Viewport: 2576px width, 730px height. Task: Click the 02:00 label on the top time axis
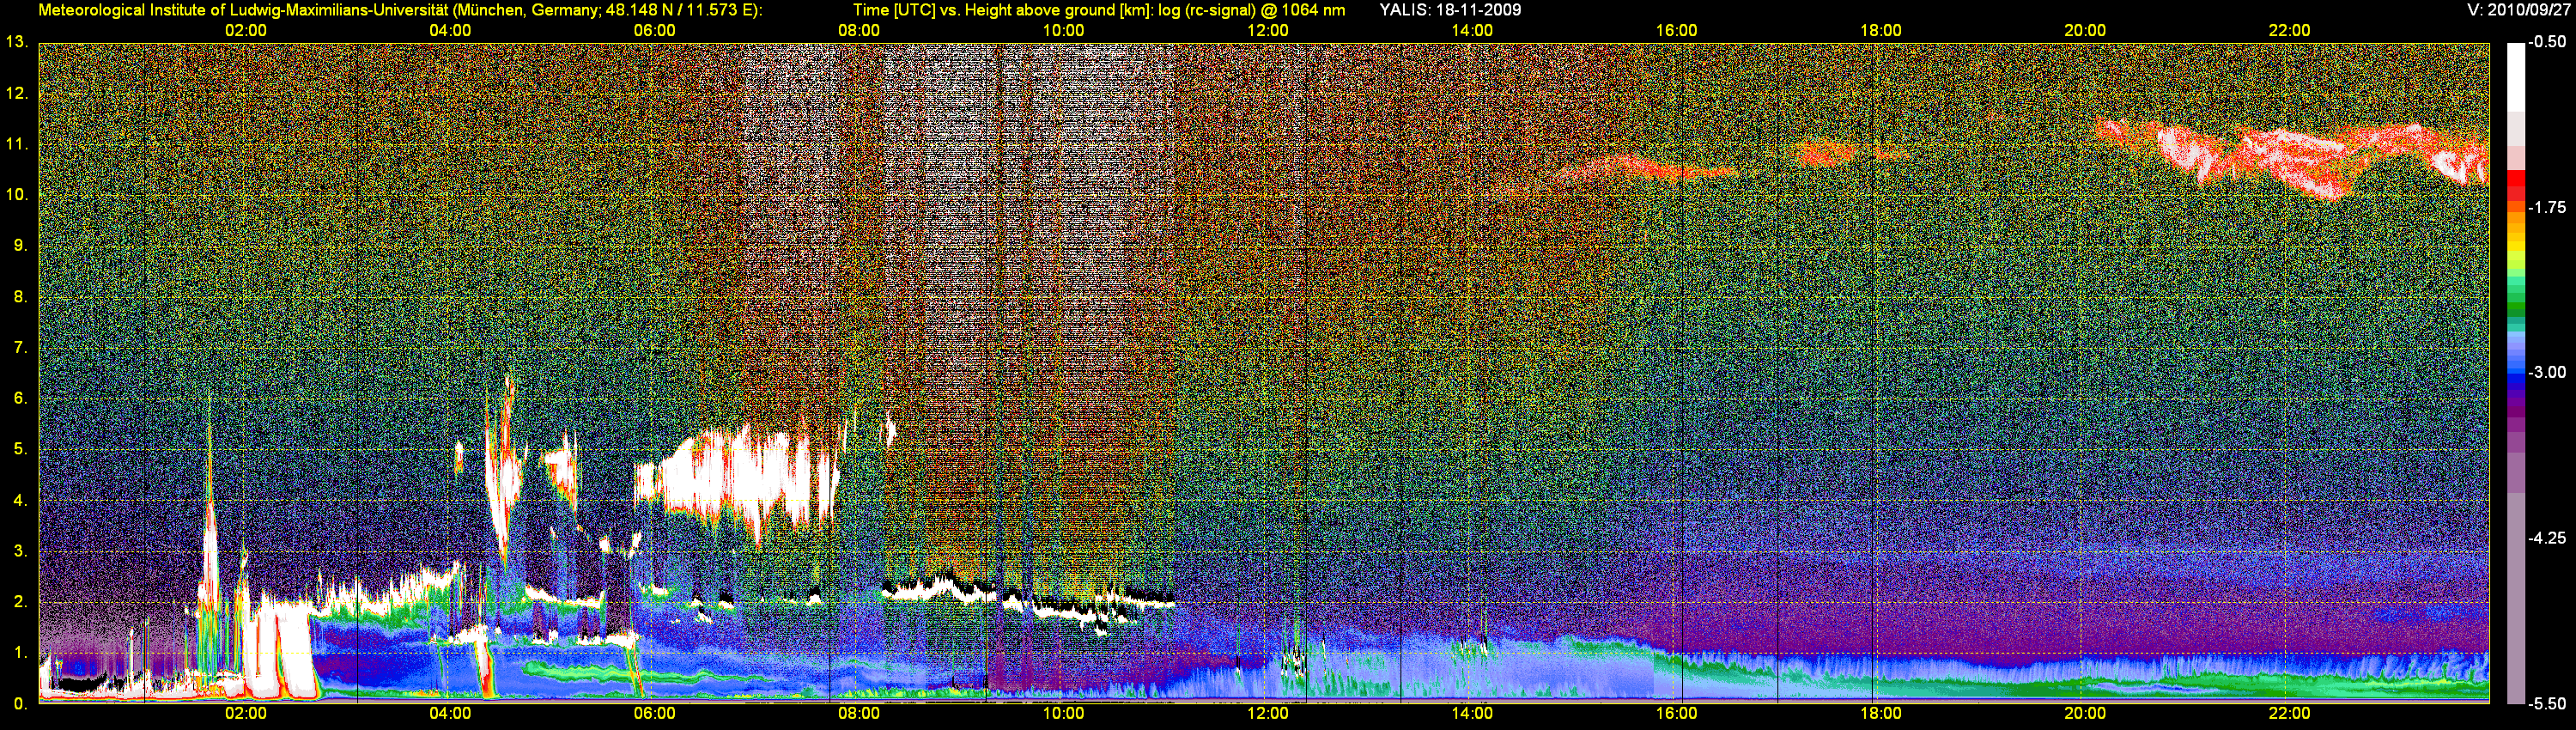[x=245, y=30]
